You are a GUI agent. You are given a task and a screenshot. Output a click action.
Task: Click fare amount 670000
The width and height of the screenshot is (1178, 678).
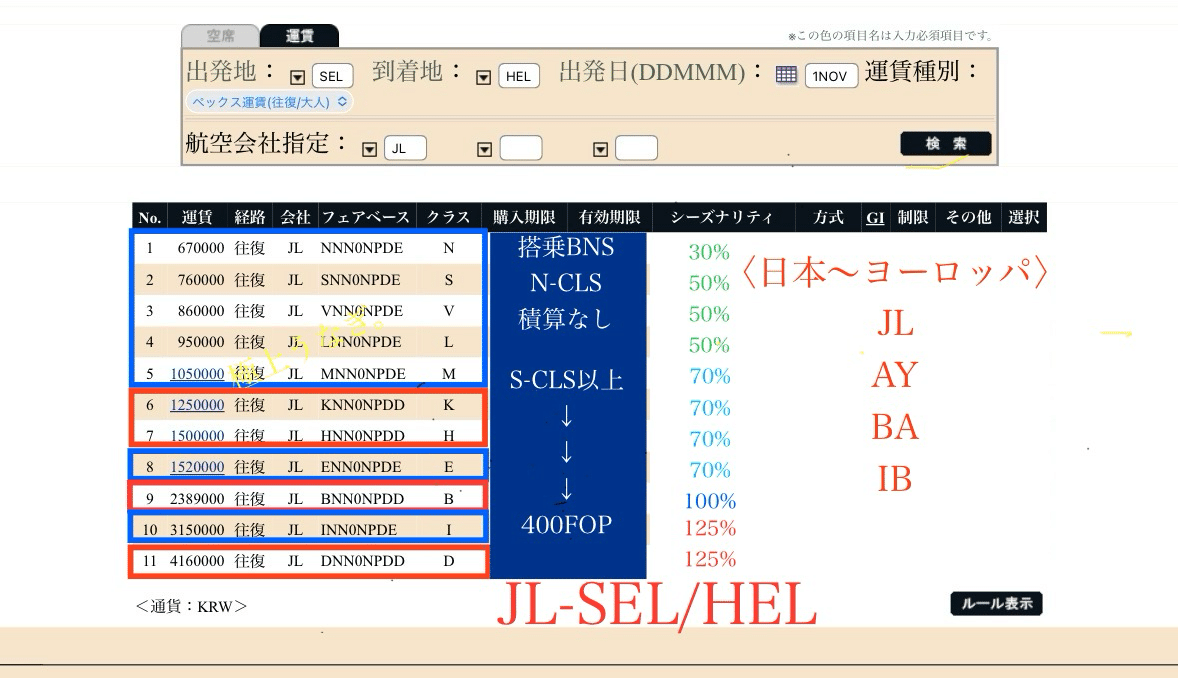point(201,248)
